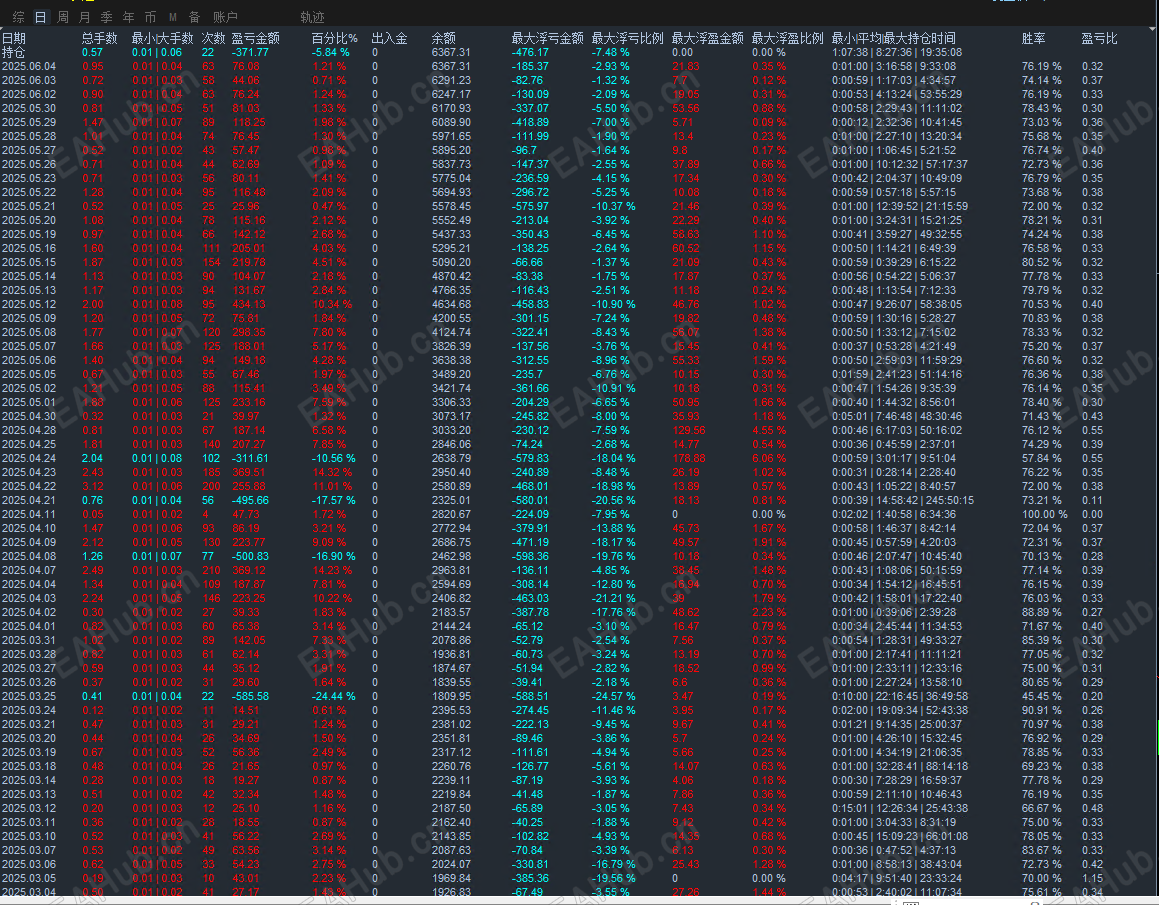
Task: Click the 最大浮盈比例 column header
Action: pyautogui.click(x=787, y=38)
